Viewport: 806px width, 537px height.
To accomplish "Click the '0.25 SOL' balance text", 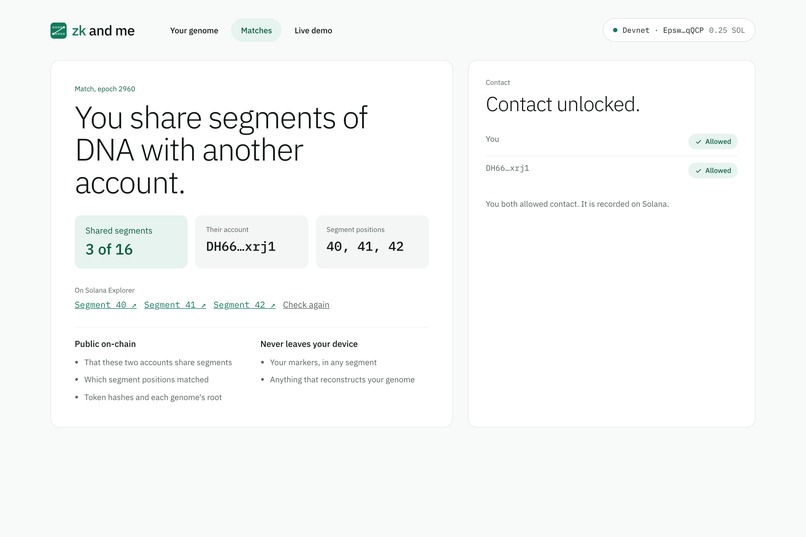I will point(727,30).
